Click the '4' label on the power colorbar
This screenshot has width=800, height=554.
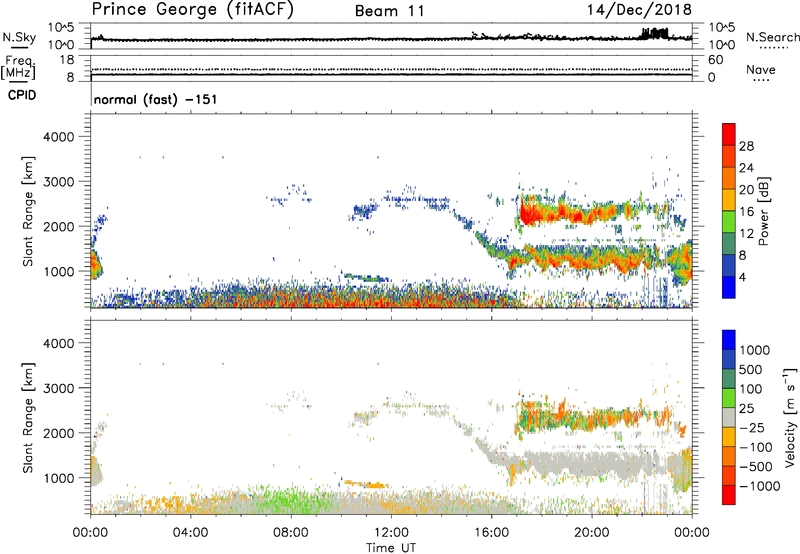(x=742, y=277)
